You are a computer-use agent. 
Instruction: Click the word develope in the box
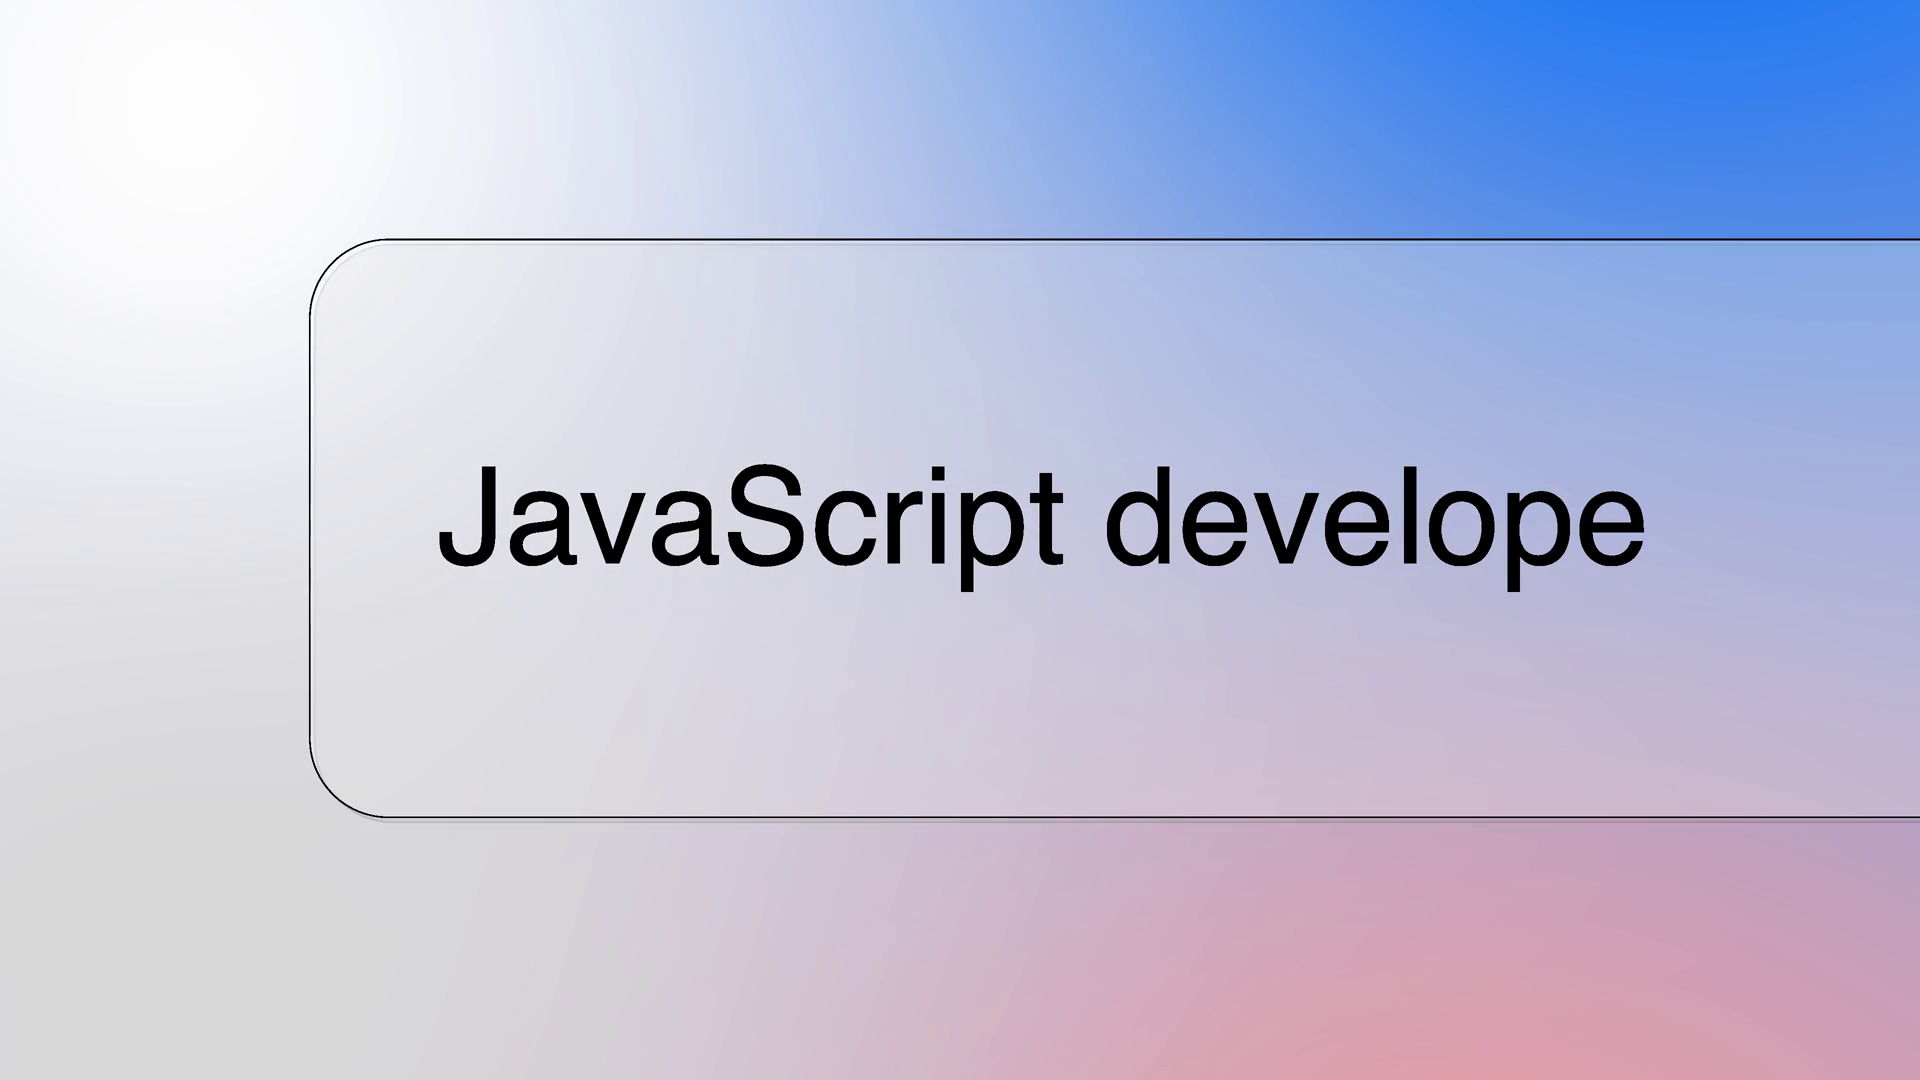click(x=1375, y=520)
